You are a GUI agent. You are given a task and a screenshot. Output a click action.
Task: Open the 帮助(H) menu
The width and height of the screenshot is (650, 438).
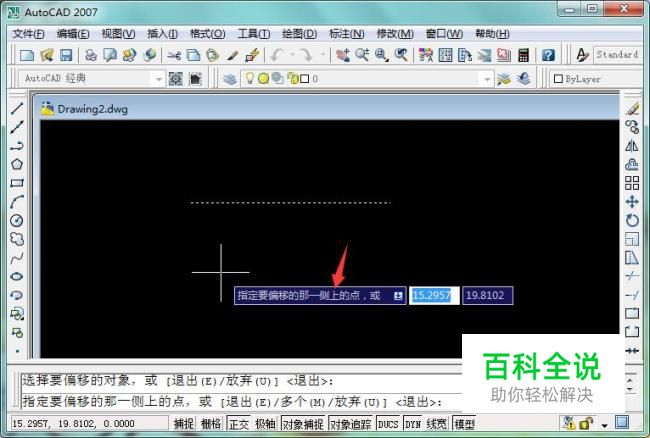(492, 34)
